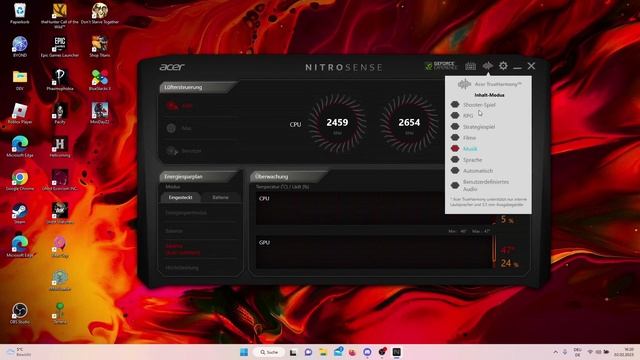Open the Windows Start menu
This screenshot has width=640, height=360.
pyautogui.click(x=244, y=352)
